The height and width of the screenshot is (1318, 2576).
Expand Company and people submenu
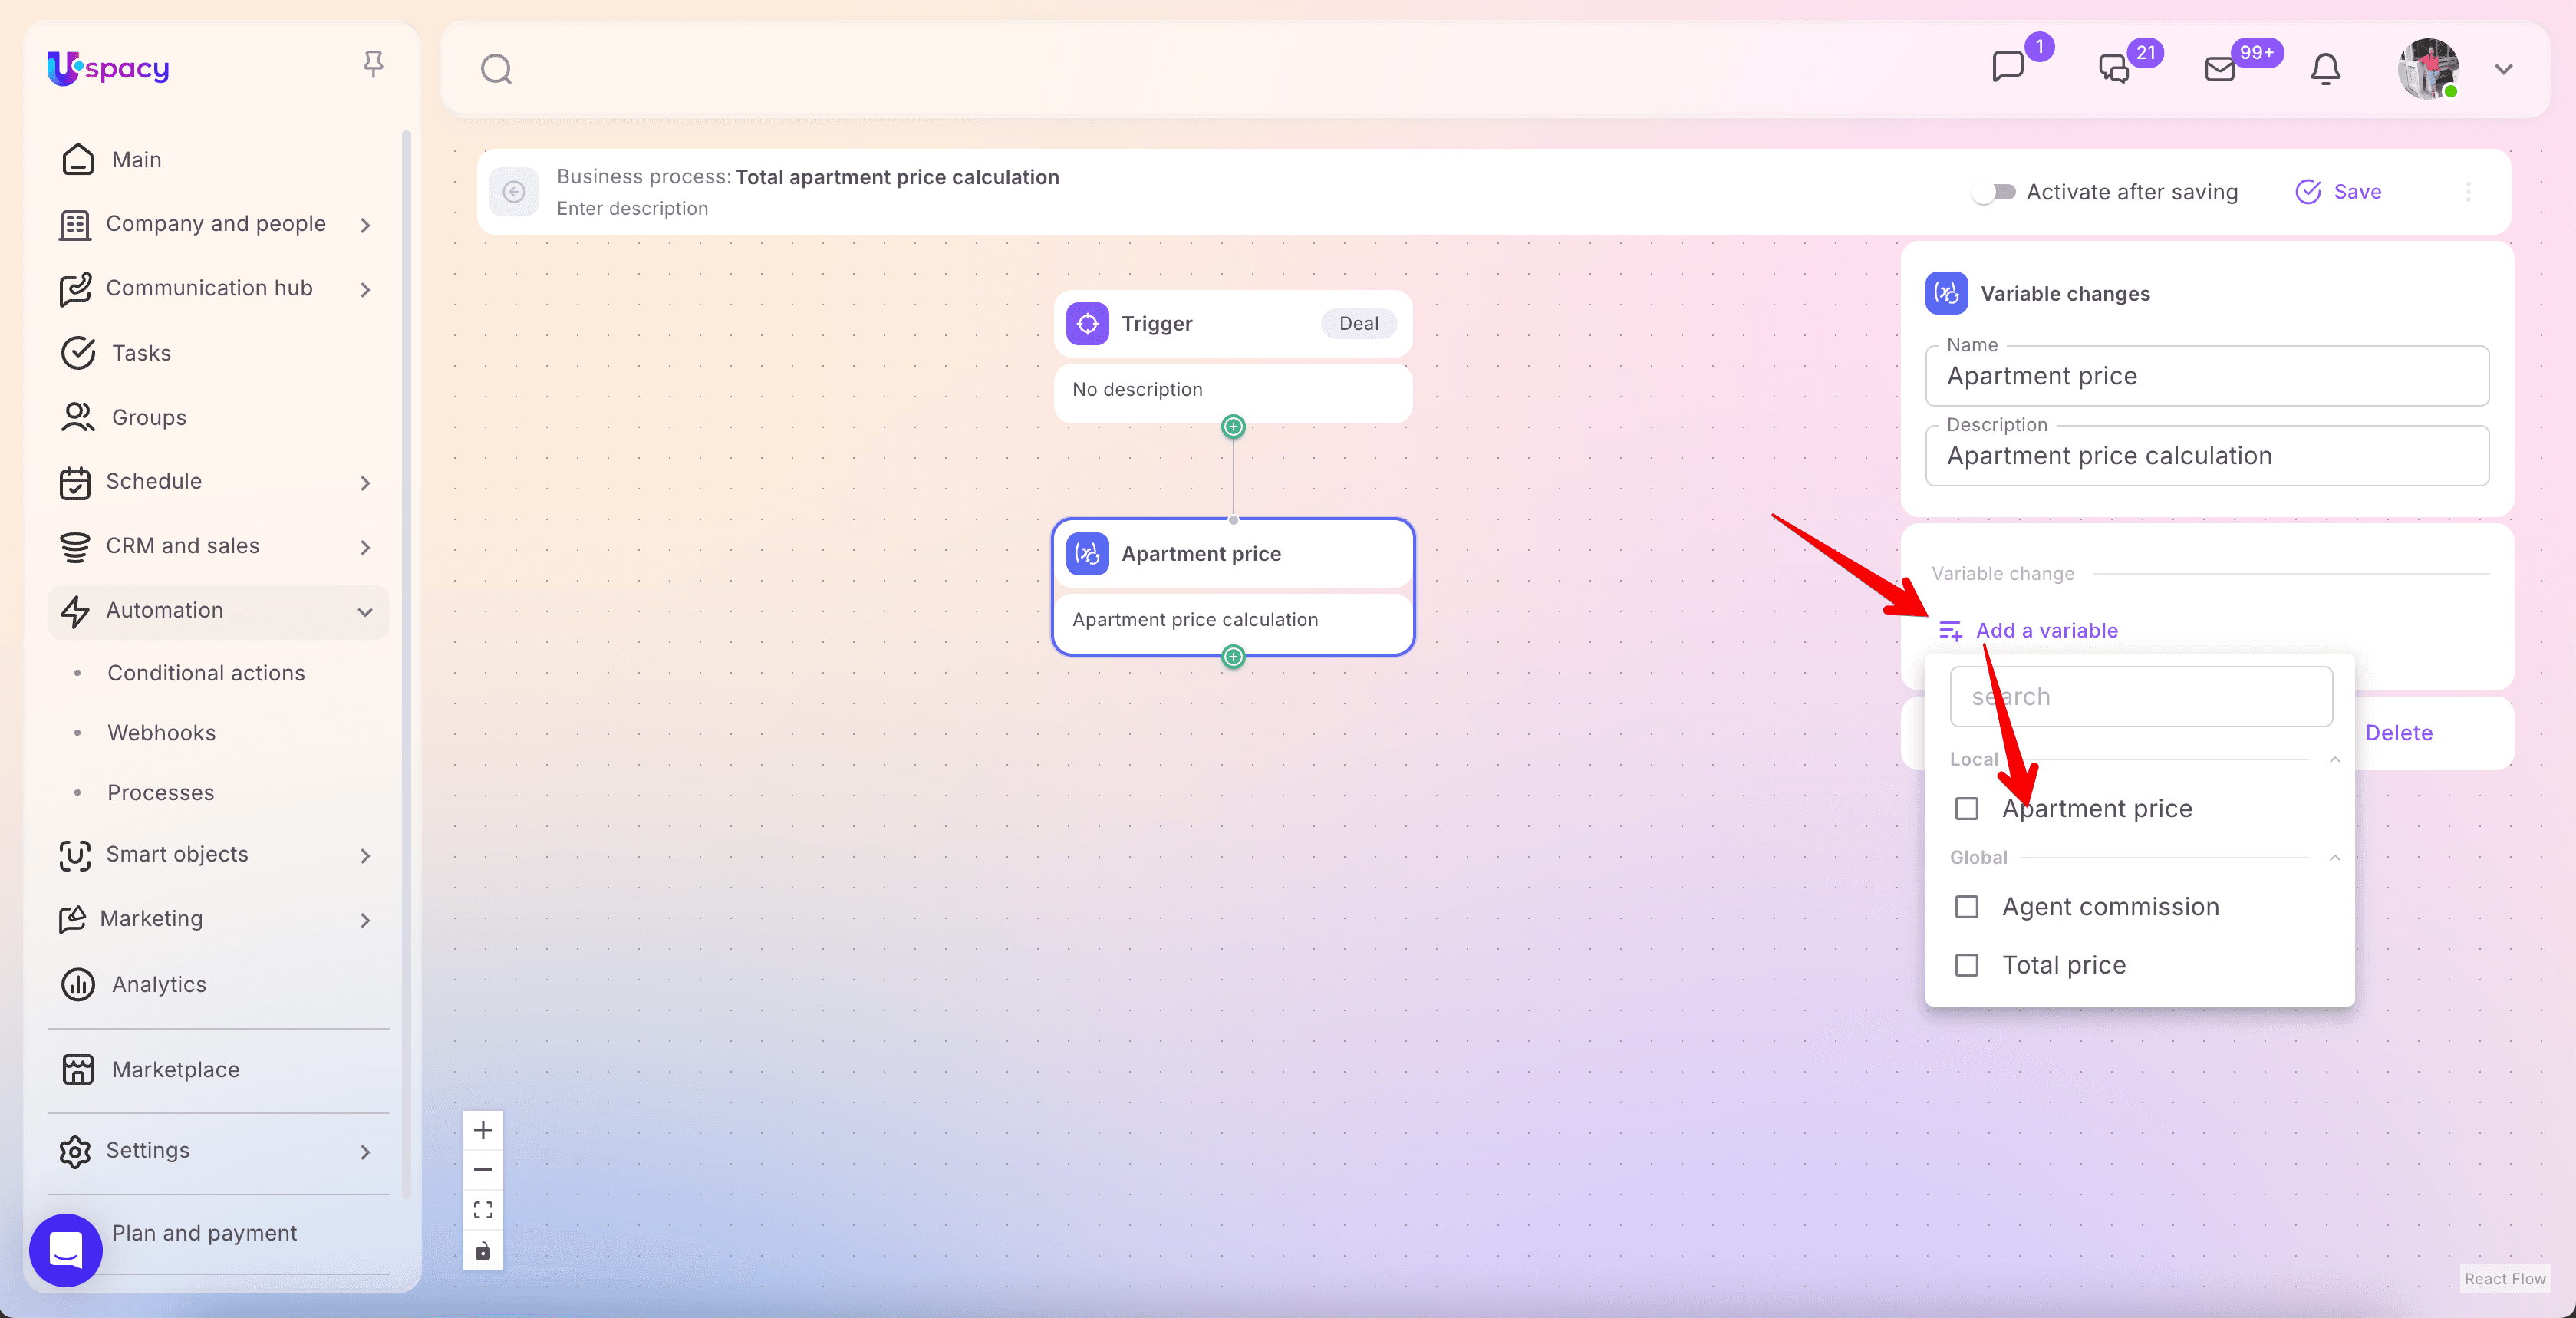pyautogui.click(x=365, y=225)
